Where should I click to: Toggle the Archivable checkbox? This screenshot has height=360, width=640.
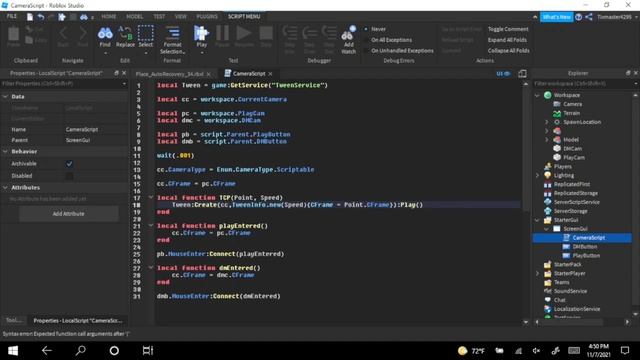pos(69,164)
